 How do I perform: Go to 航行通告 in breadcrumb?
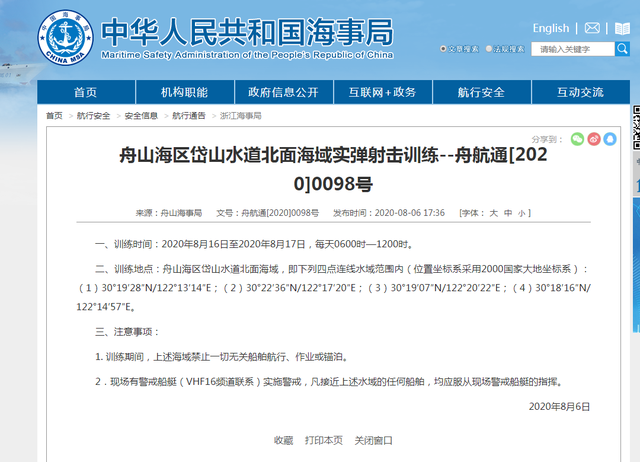coord(189,116)
